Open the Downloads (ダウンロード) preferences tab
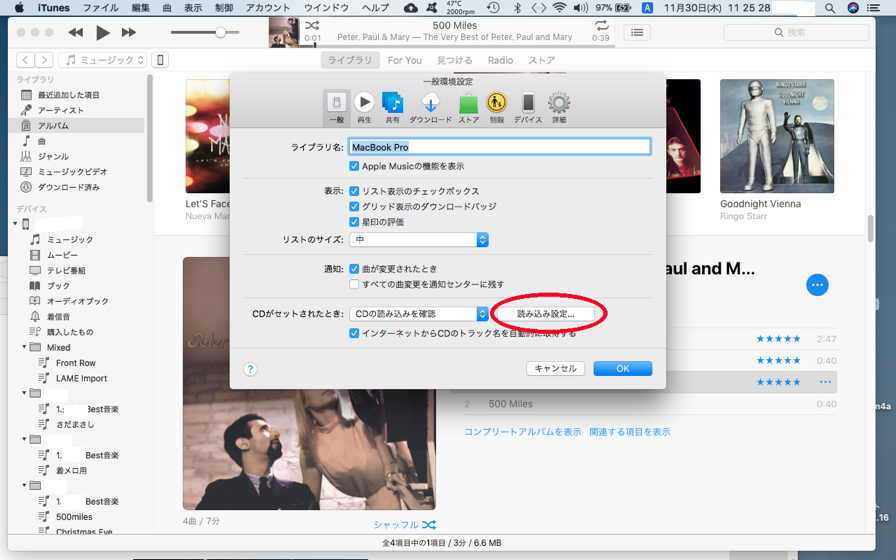The image size is (896, 560). [x=430, y=107]
